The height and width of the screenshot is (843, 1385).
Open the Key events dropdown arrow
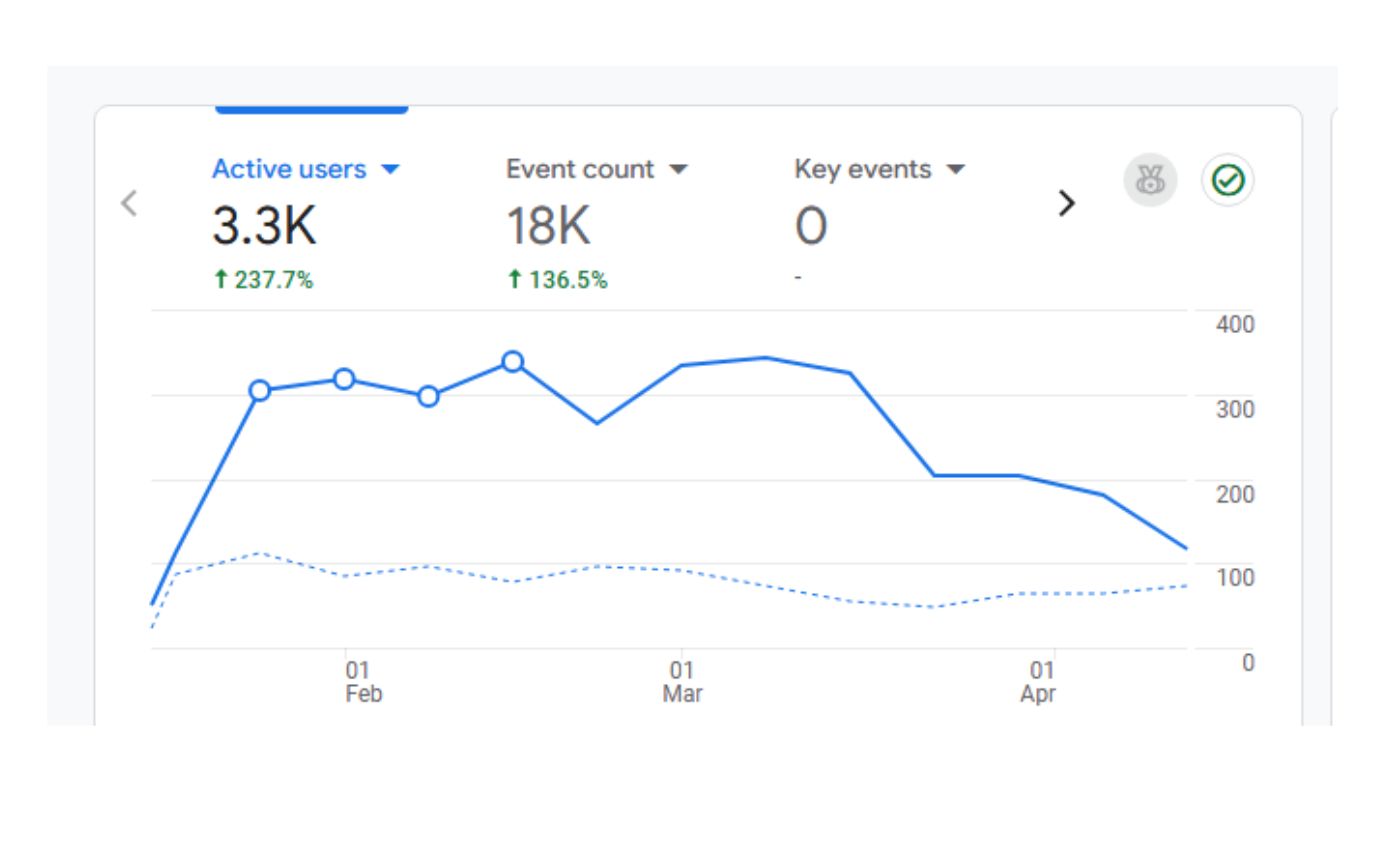[x=956, y=170]
